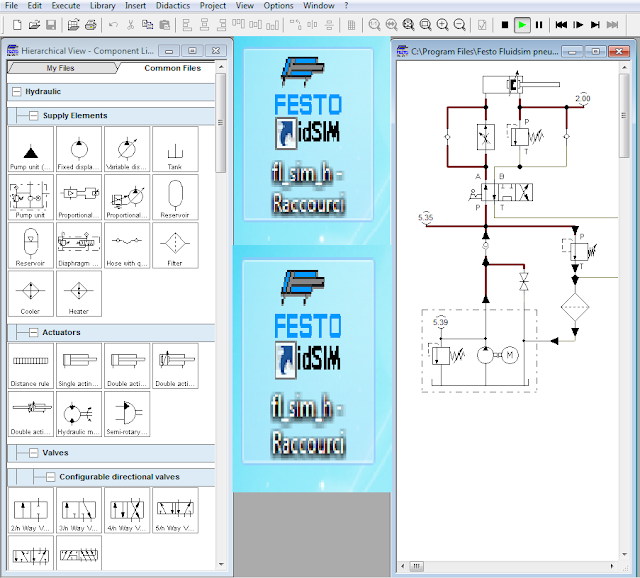Click the single step playback icon
The width and height of the screenshot is (640, 578).
(578, 25)
